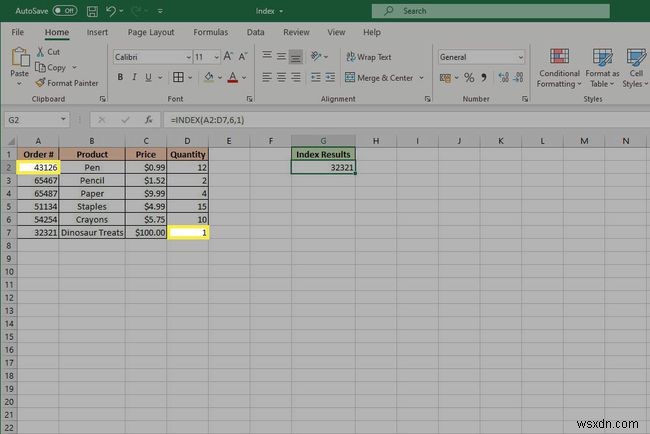Decrease font size with smaller A icon
Screen dimensions: 650x434
243,57
